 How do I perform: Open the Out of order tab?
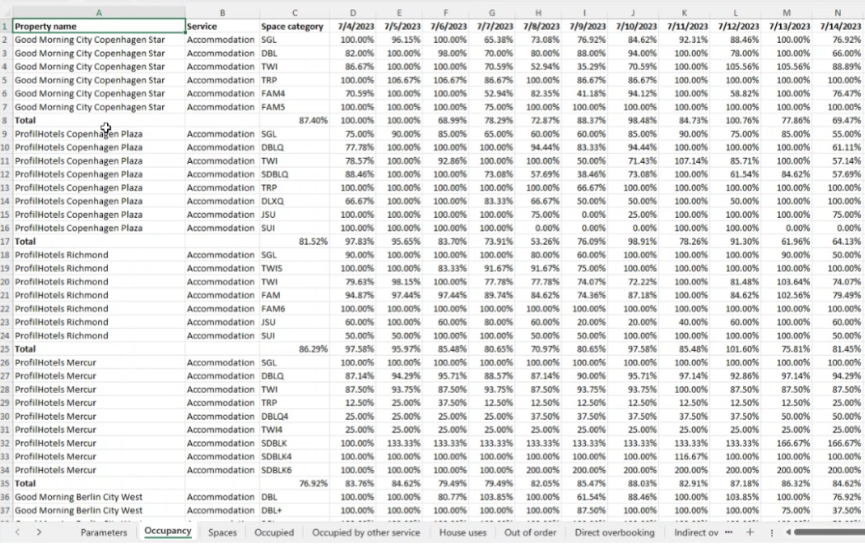pyautogui.click(x=530, y=532)
